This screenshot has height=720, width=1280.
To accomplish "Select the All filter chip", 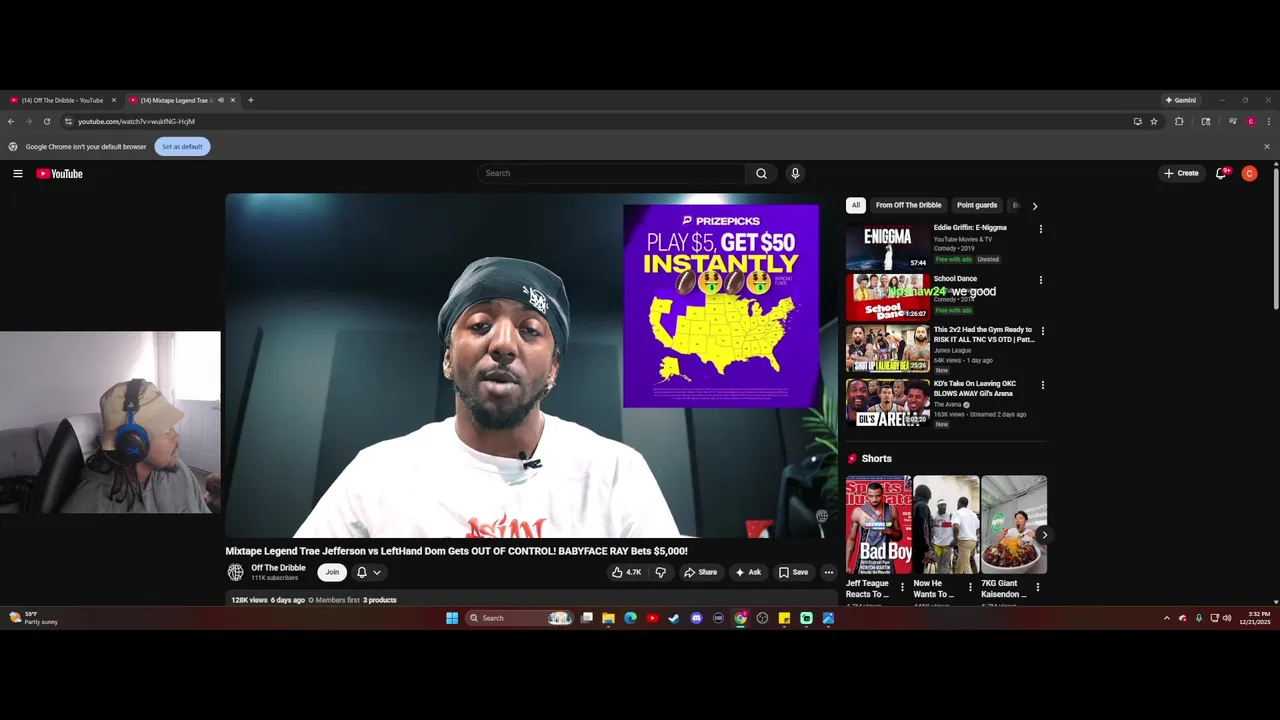I will (x=855, y=205).
